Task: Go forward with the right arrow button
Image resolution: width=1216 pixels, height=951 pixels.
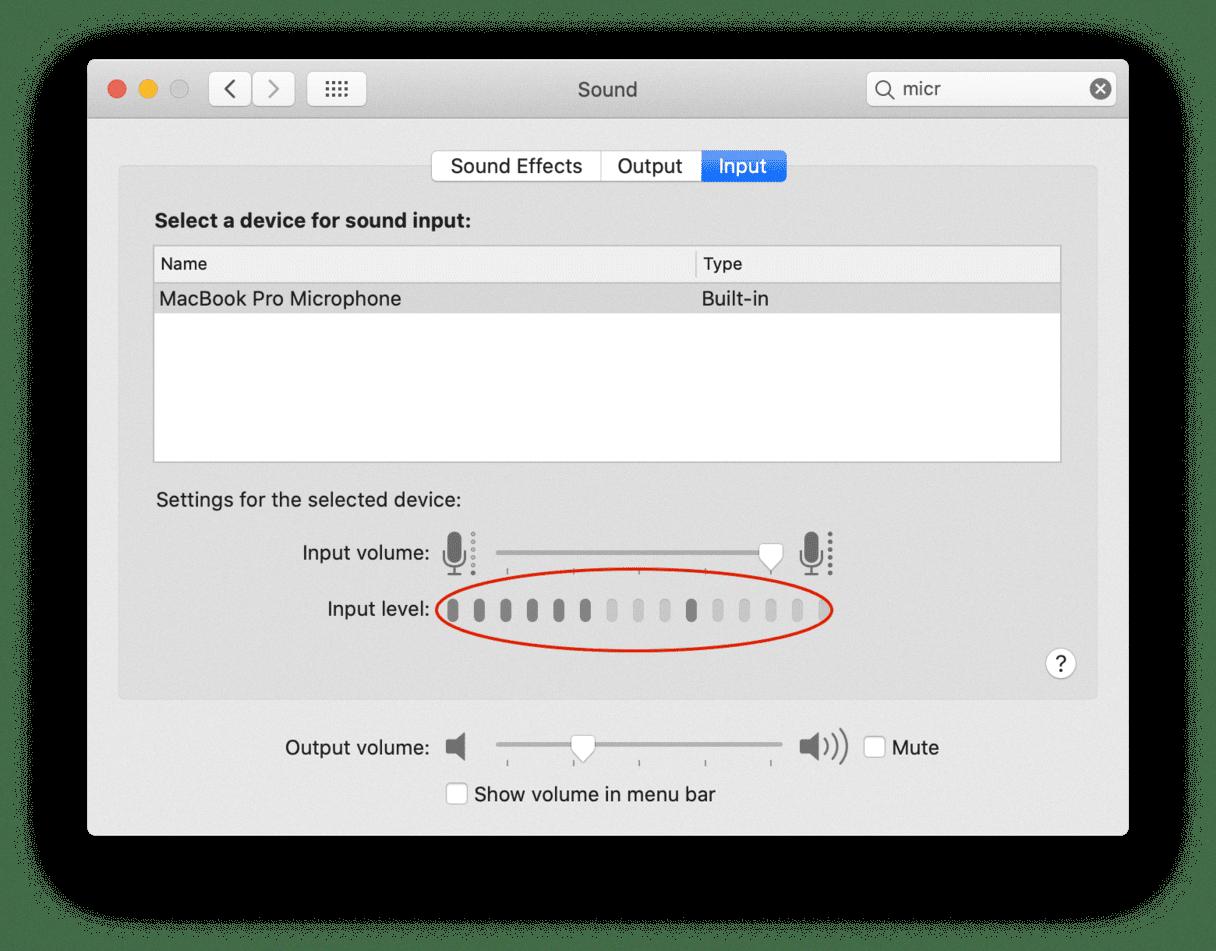Action: pyautogui.click(x=273, y=89)
